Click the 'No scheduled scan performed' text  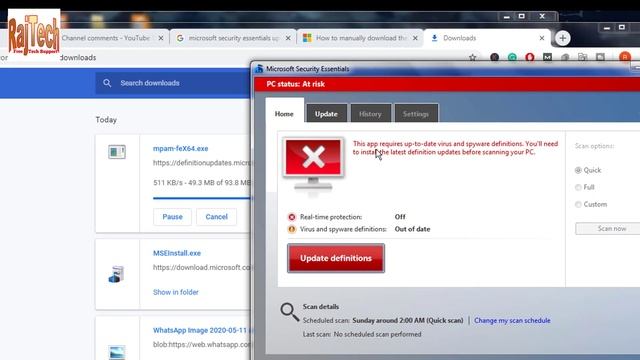click(378, 334)
